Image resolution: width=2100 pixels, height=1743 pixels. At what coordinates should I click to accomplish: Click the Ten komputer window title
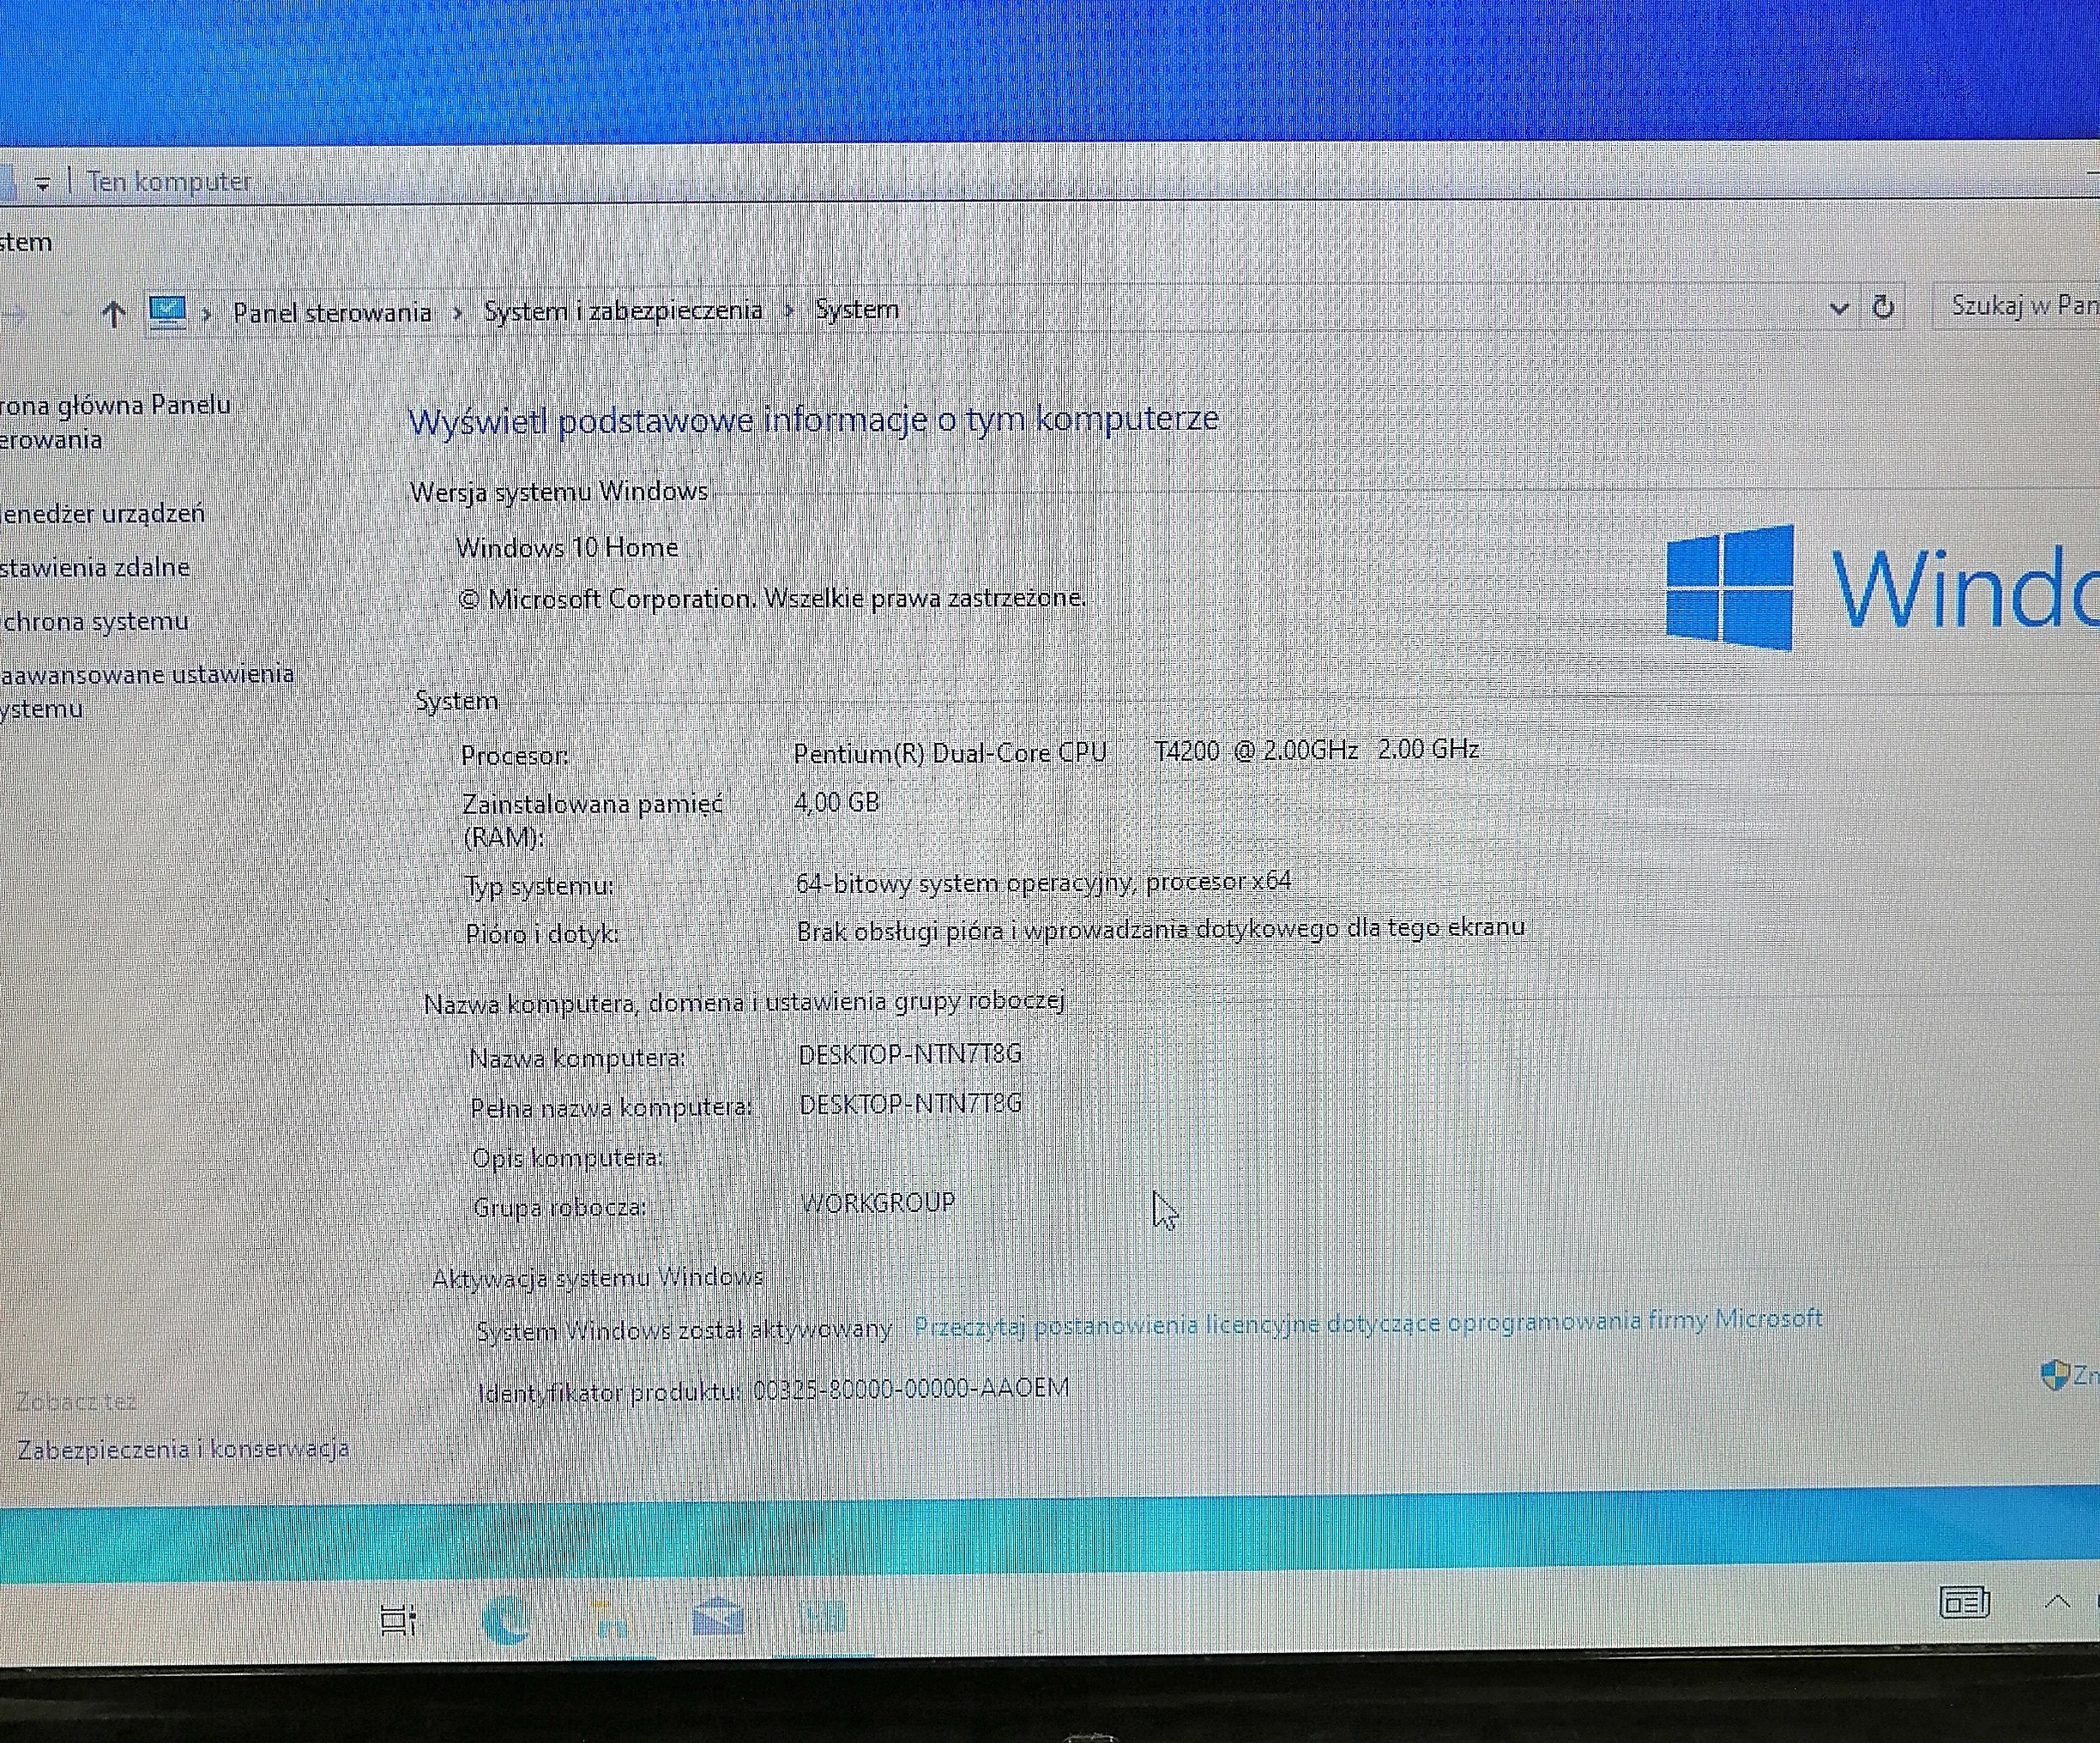(x=170, y=182)
